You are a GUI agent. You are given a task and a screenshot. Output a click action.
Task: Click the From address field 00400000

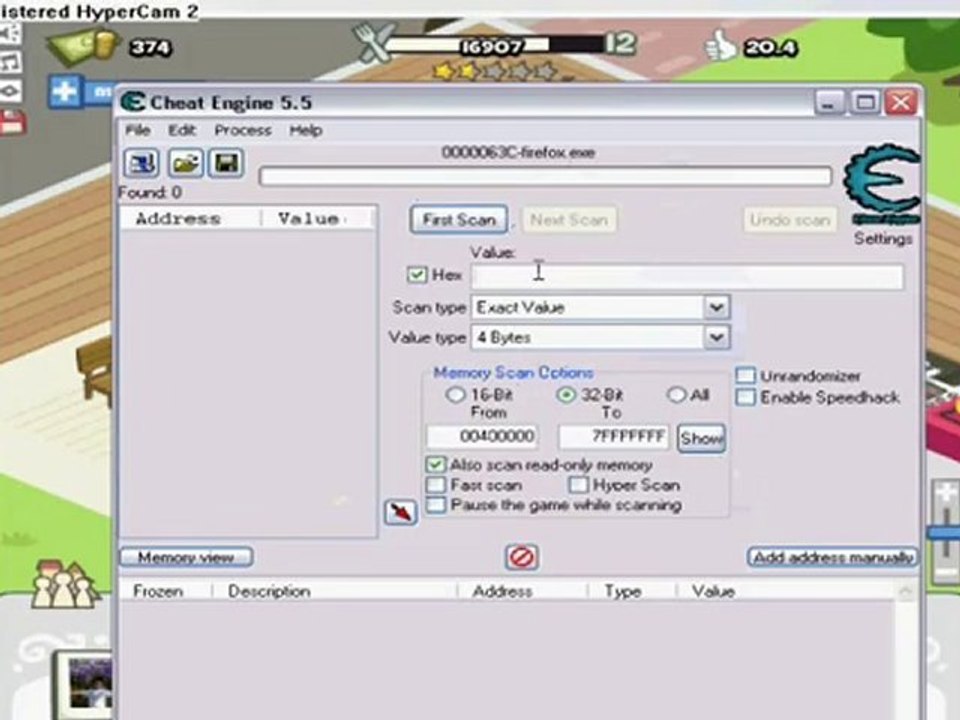[482, 437]
